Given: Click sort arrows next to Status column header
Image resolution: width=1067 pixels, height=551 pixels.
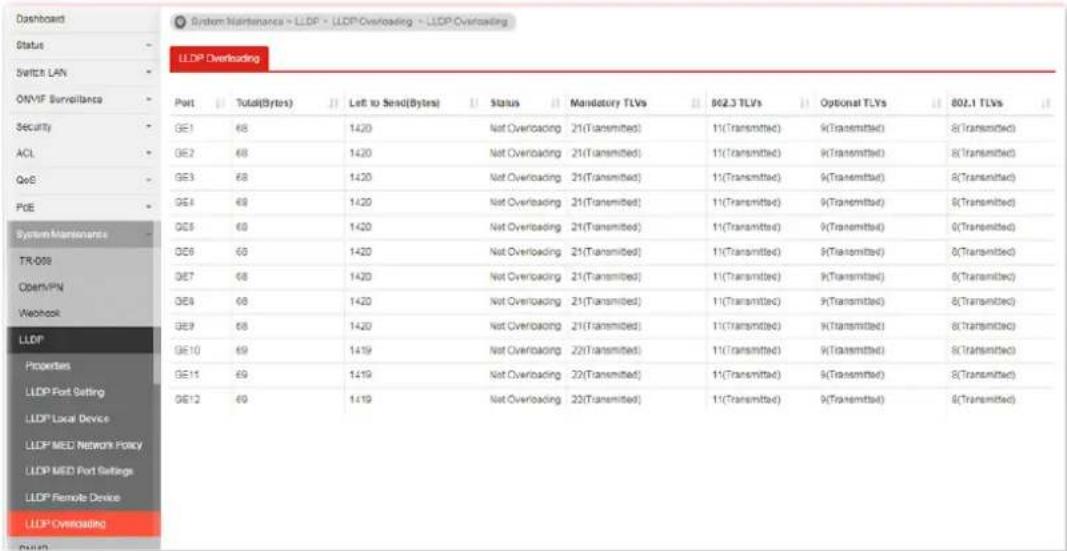Looking at the screenshot, I should [x=556, y=103].
